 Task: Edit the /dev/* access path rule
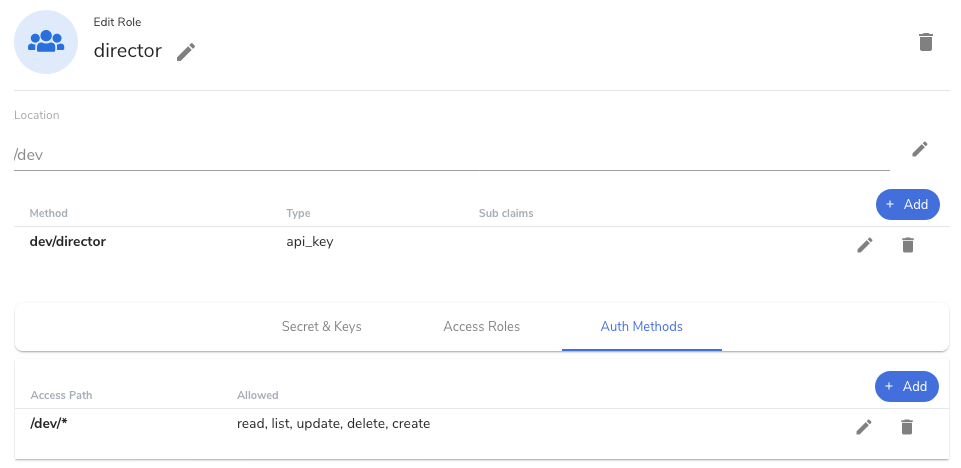click(865, 427)
